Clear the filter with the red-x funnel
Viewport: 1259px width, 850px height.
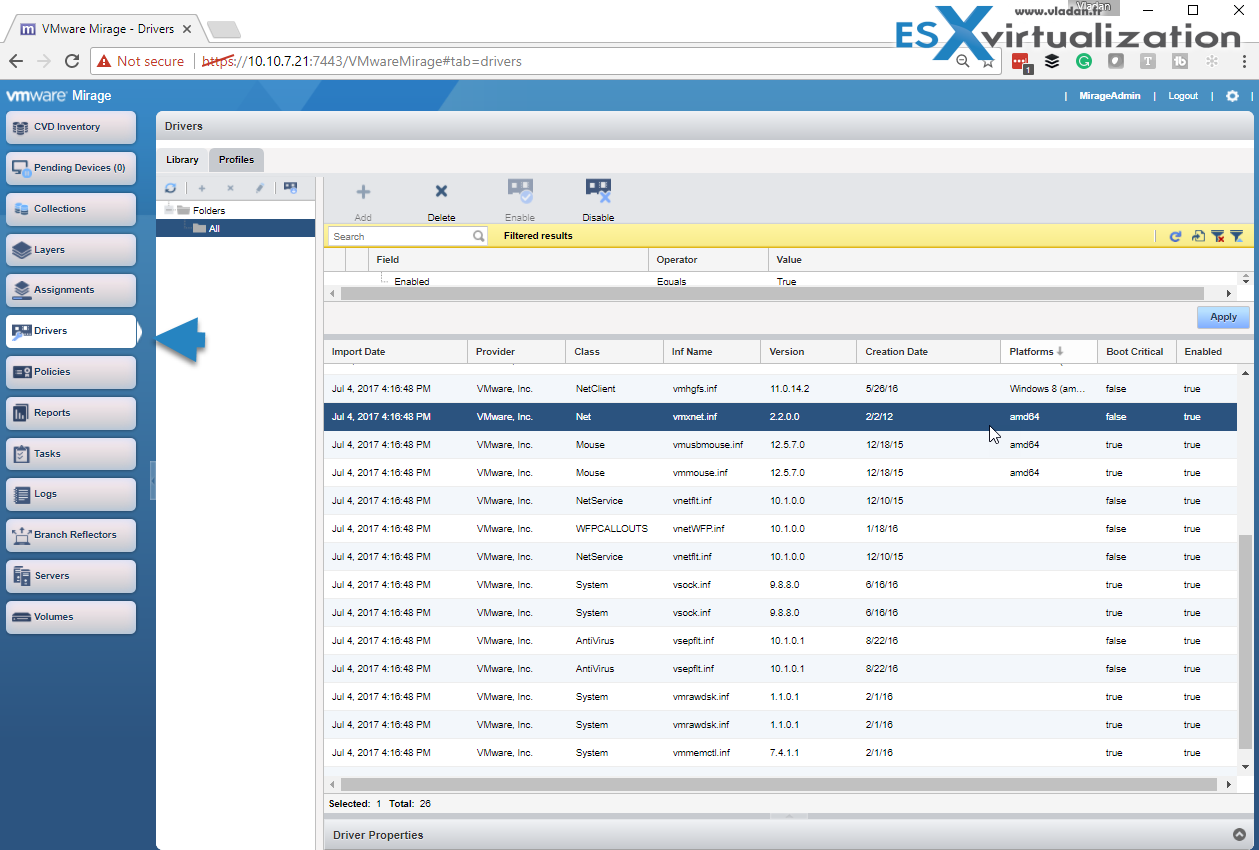click(x=1217, y=236)
